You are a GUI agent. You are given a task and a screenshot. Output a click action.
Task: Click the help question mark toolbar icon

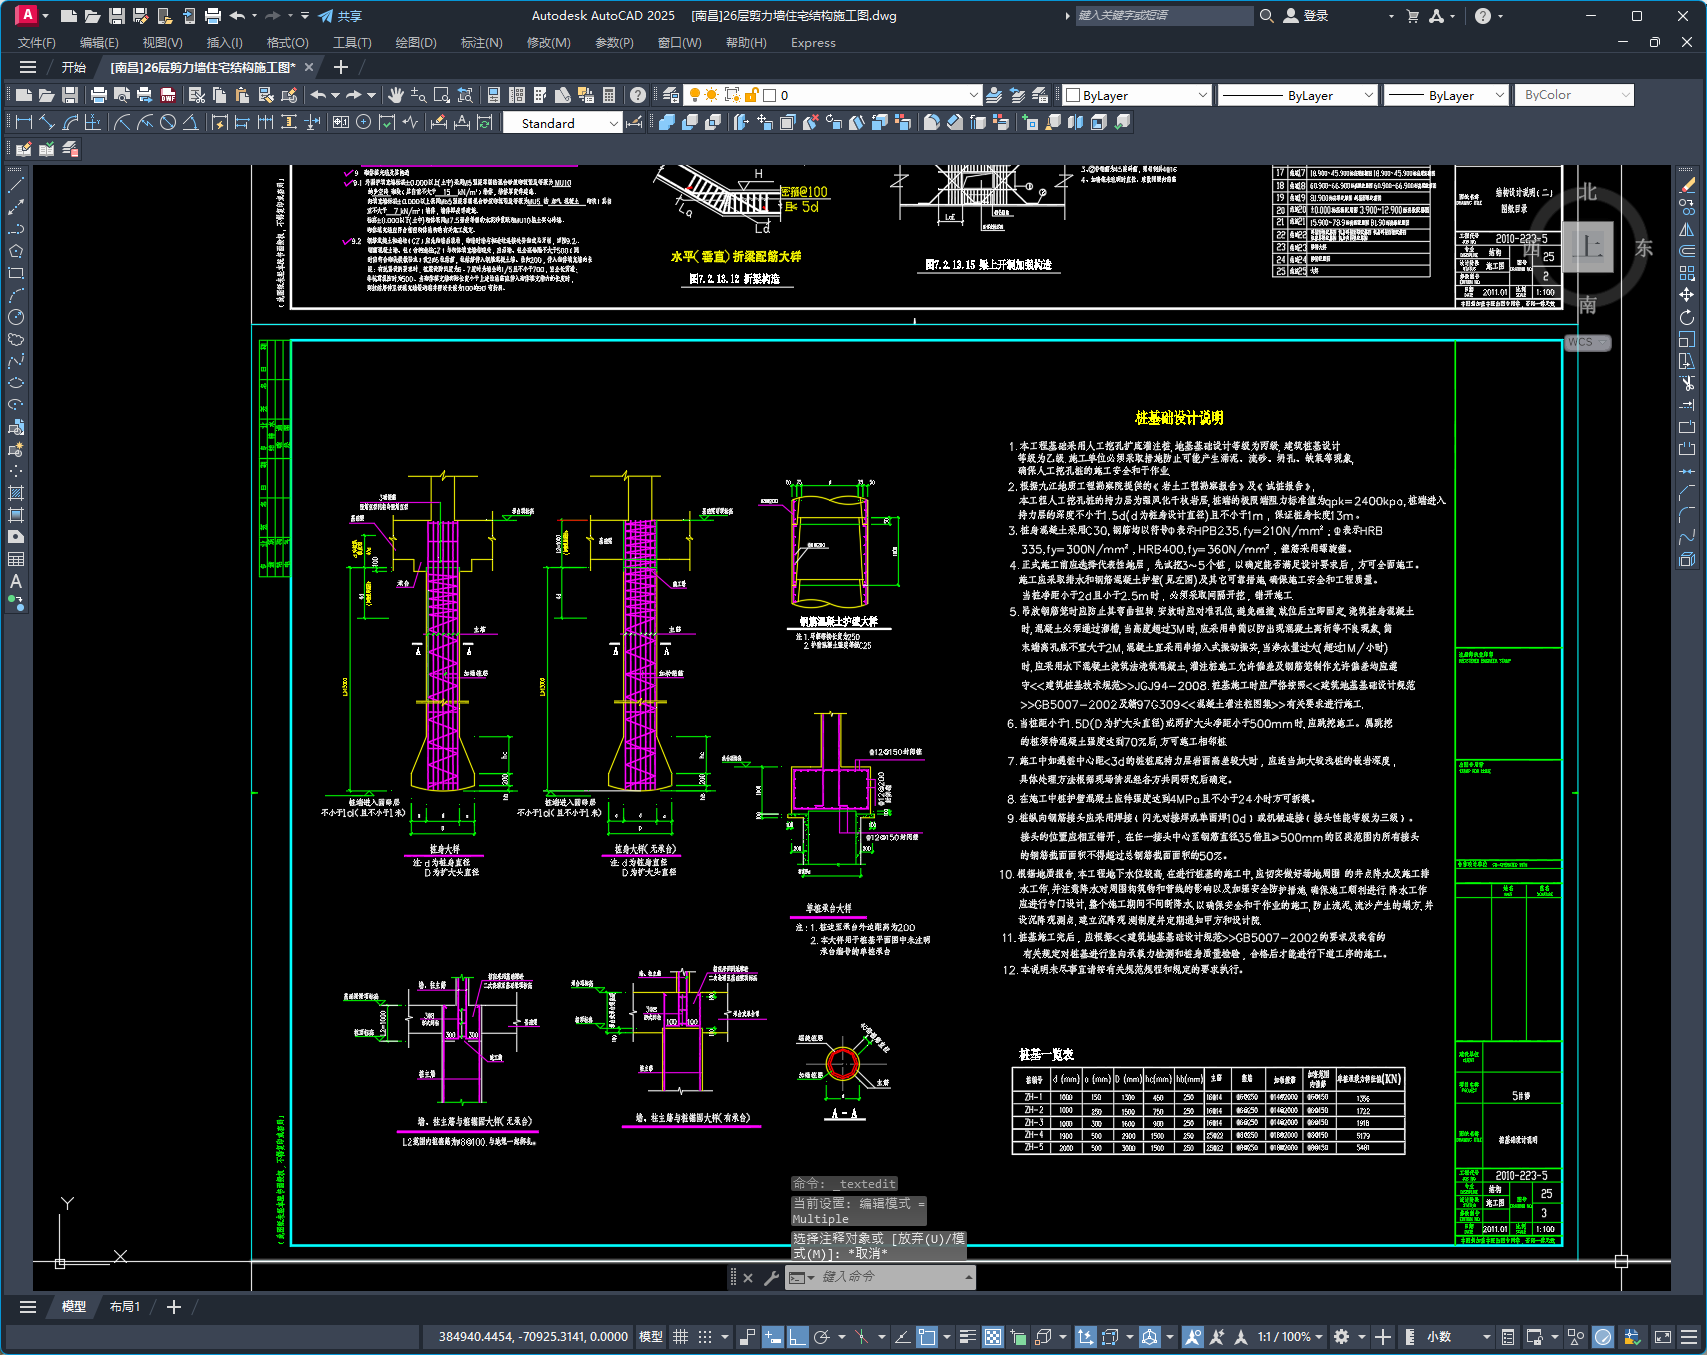(638, 95)
